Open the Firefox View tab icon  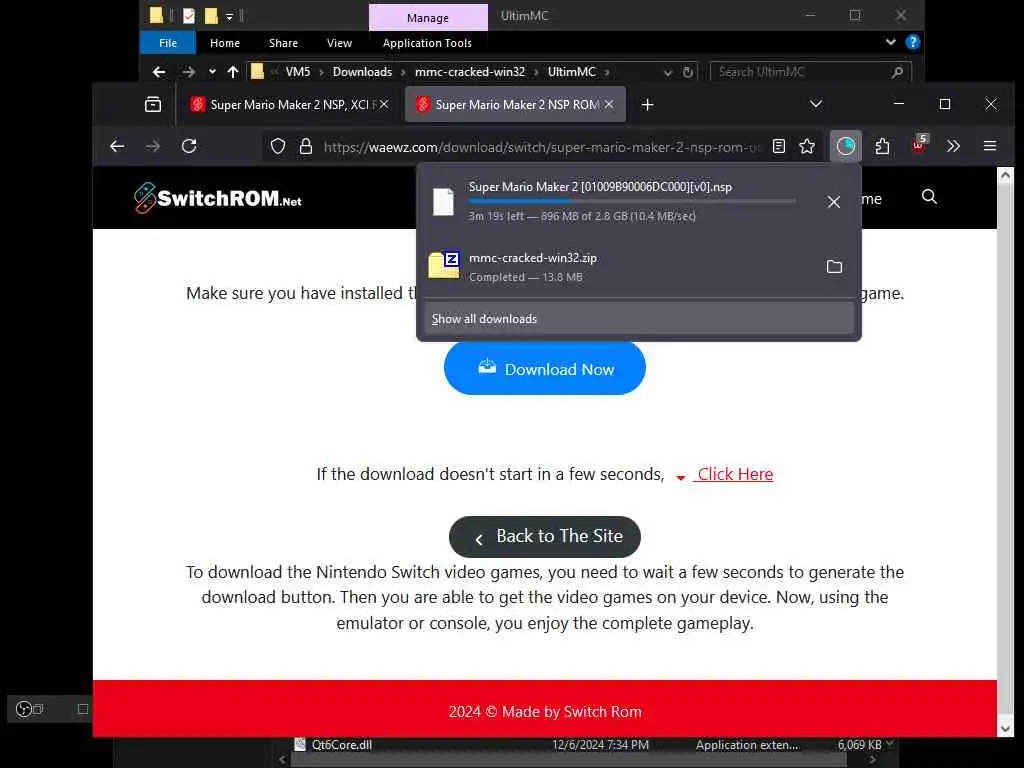153,104
